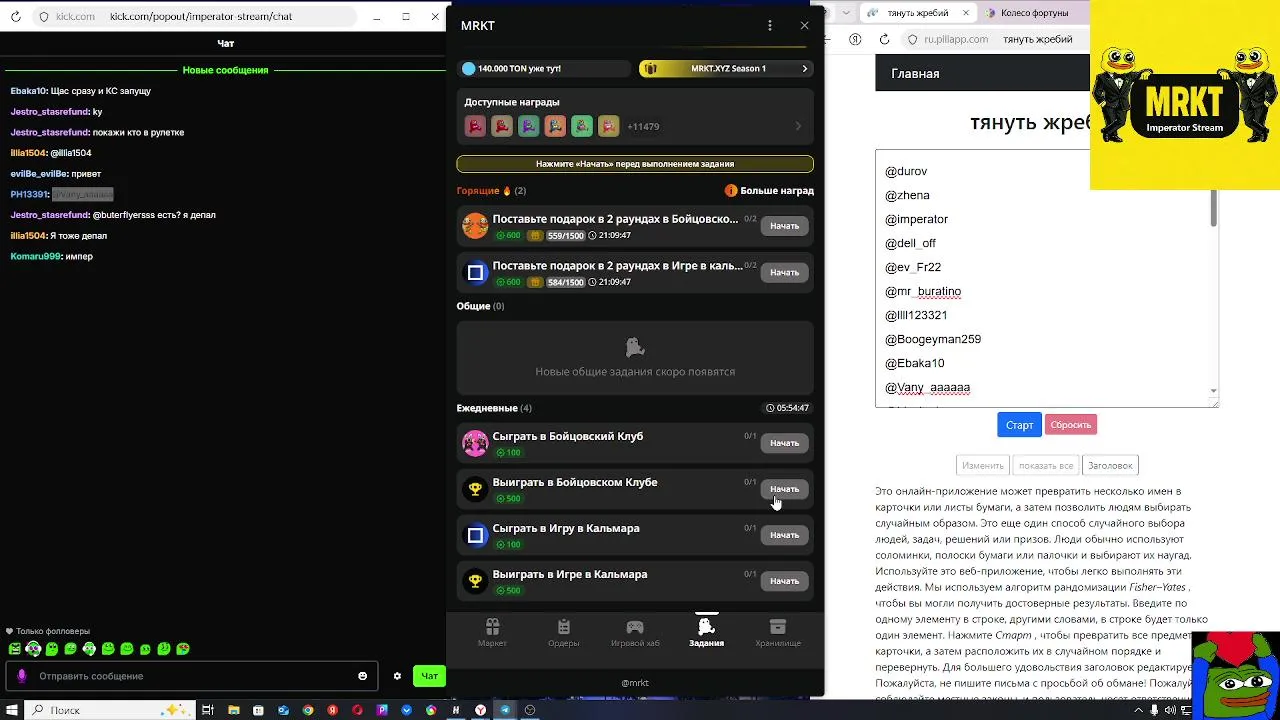The image size is (1280, 720).
Task: Click kick.com site info icon in address bar
Action: 43,17
